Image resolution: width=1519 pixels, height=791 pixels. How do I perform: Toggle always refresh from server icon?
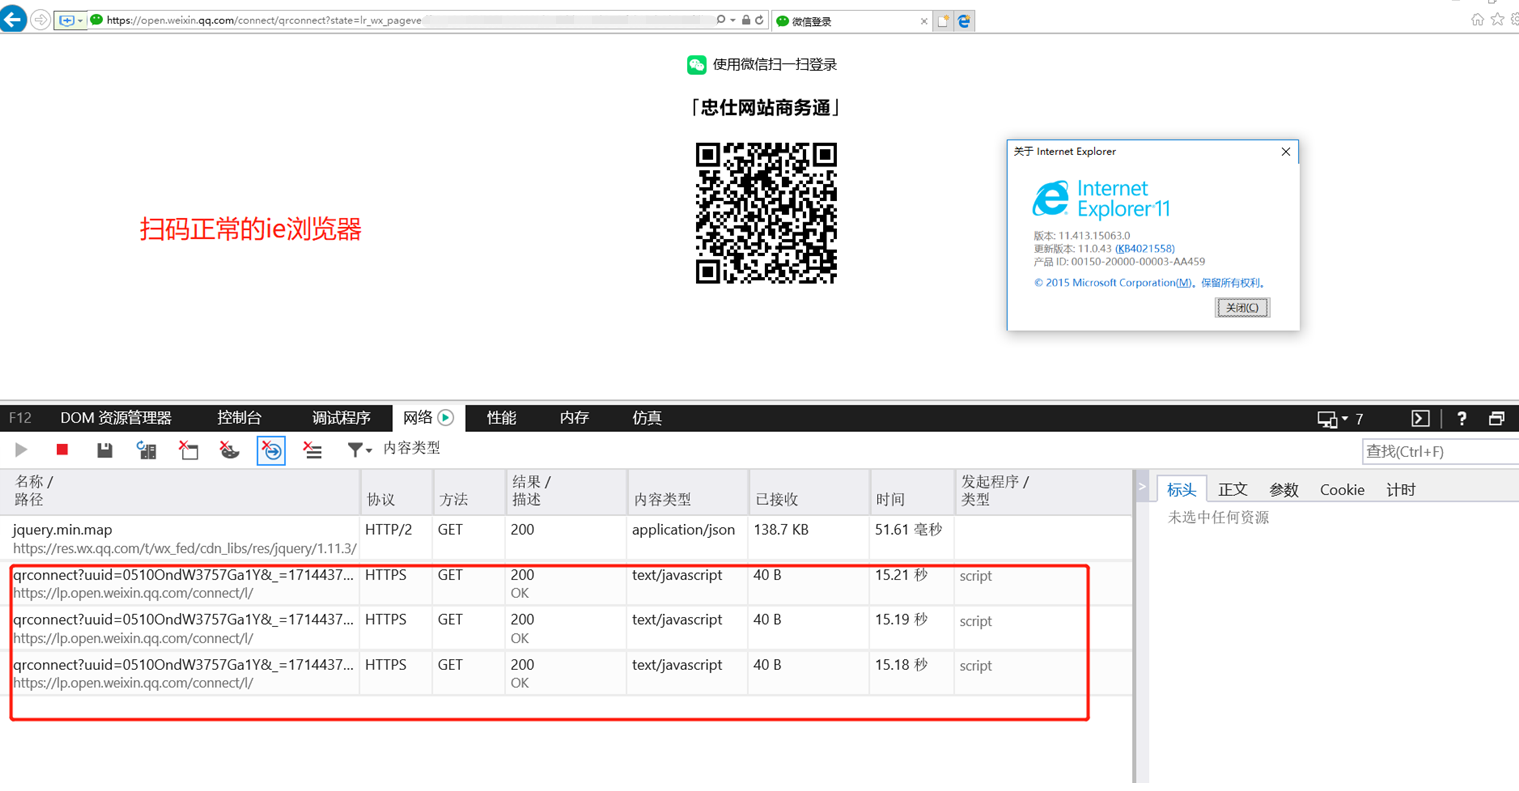tap(146, 450)
